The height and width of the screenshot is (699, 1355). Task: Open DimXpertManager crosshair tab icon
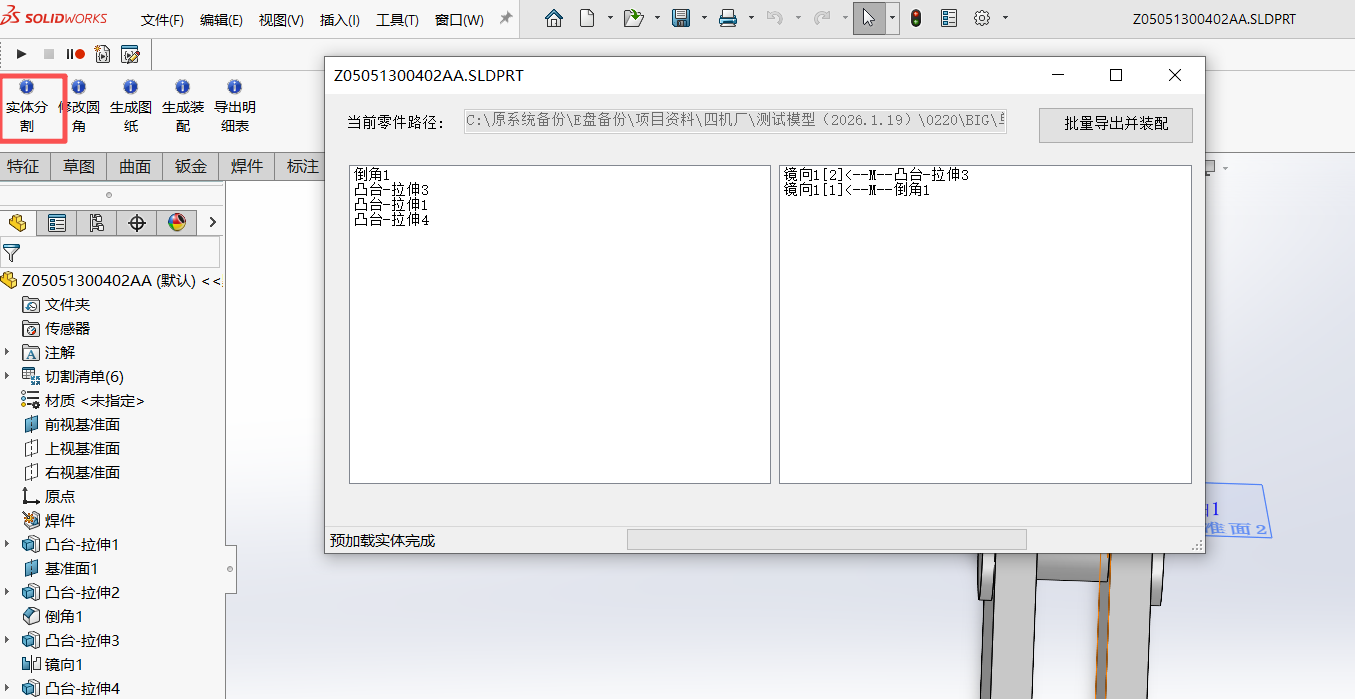click(137, 222)
